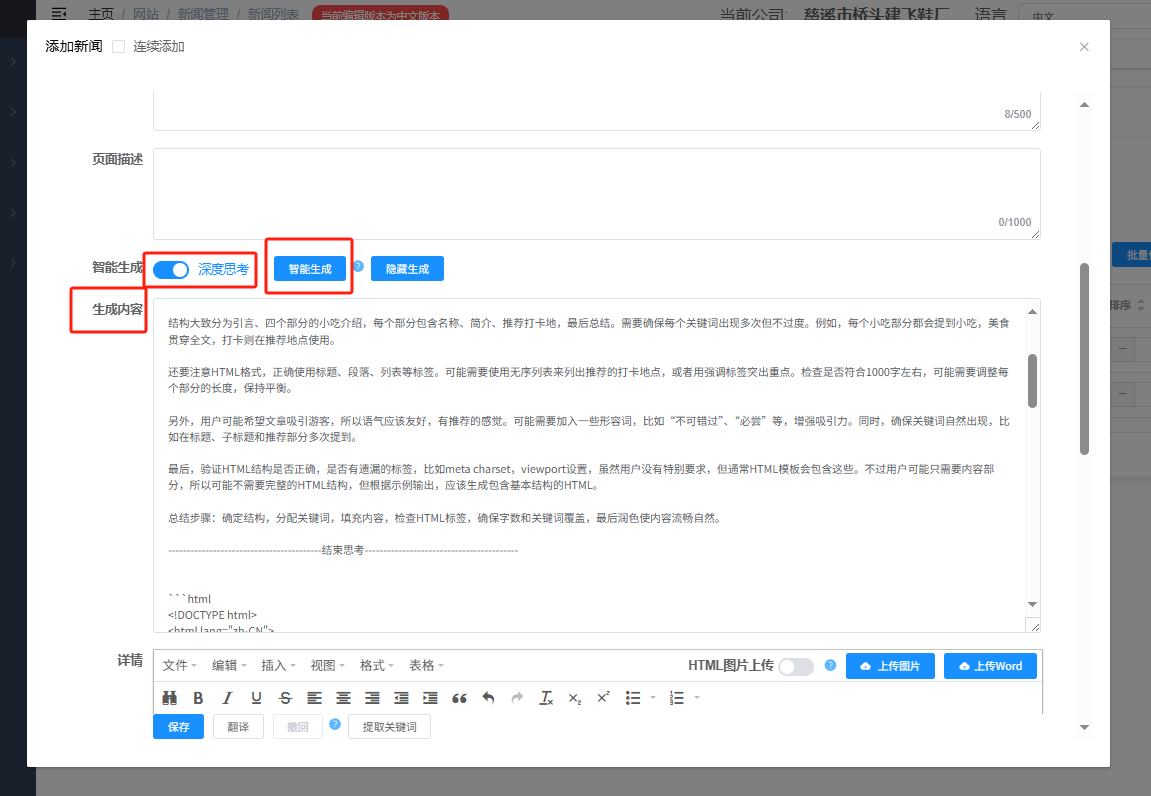The width and height of the screenshot is (1151, 796).
Task: Open the 格式 editor menu
Action: click(x=377, y=665)
